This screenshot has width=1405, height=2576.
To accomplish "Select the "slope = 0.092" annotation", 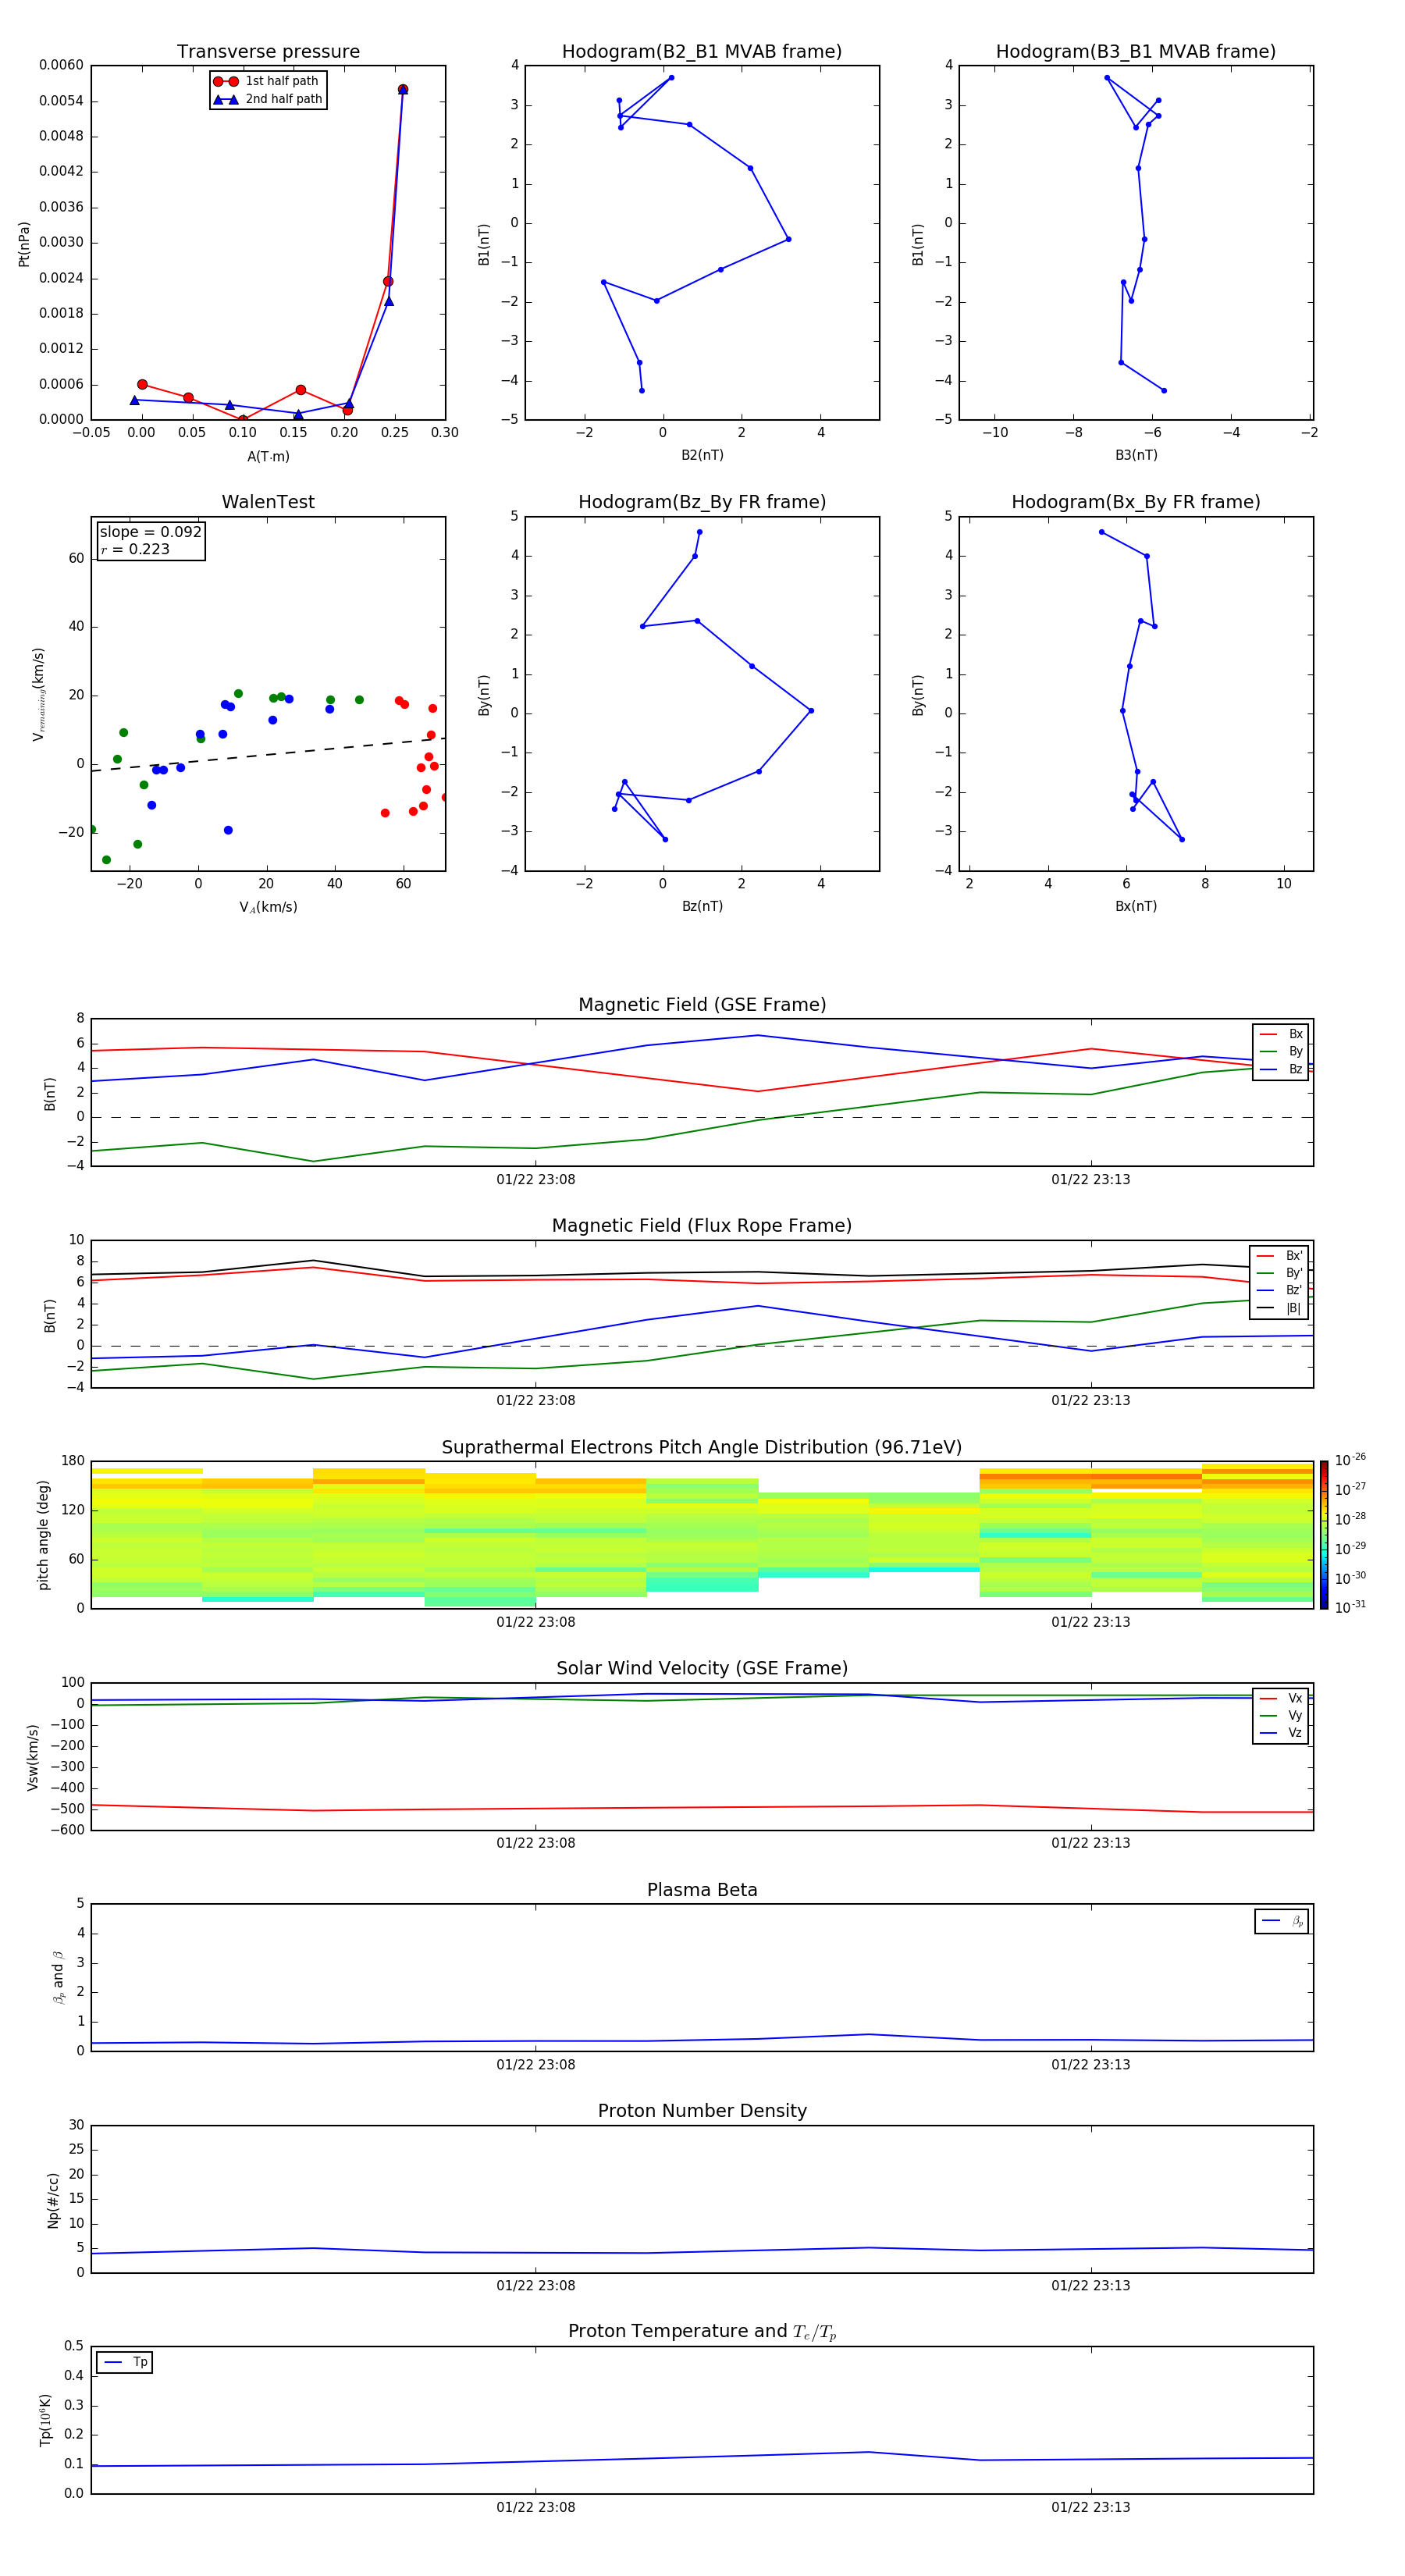I will 150,532.
